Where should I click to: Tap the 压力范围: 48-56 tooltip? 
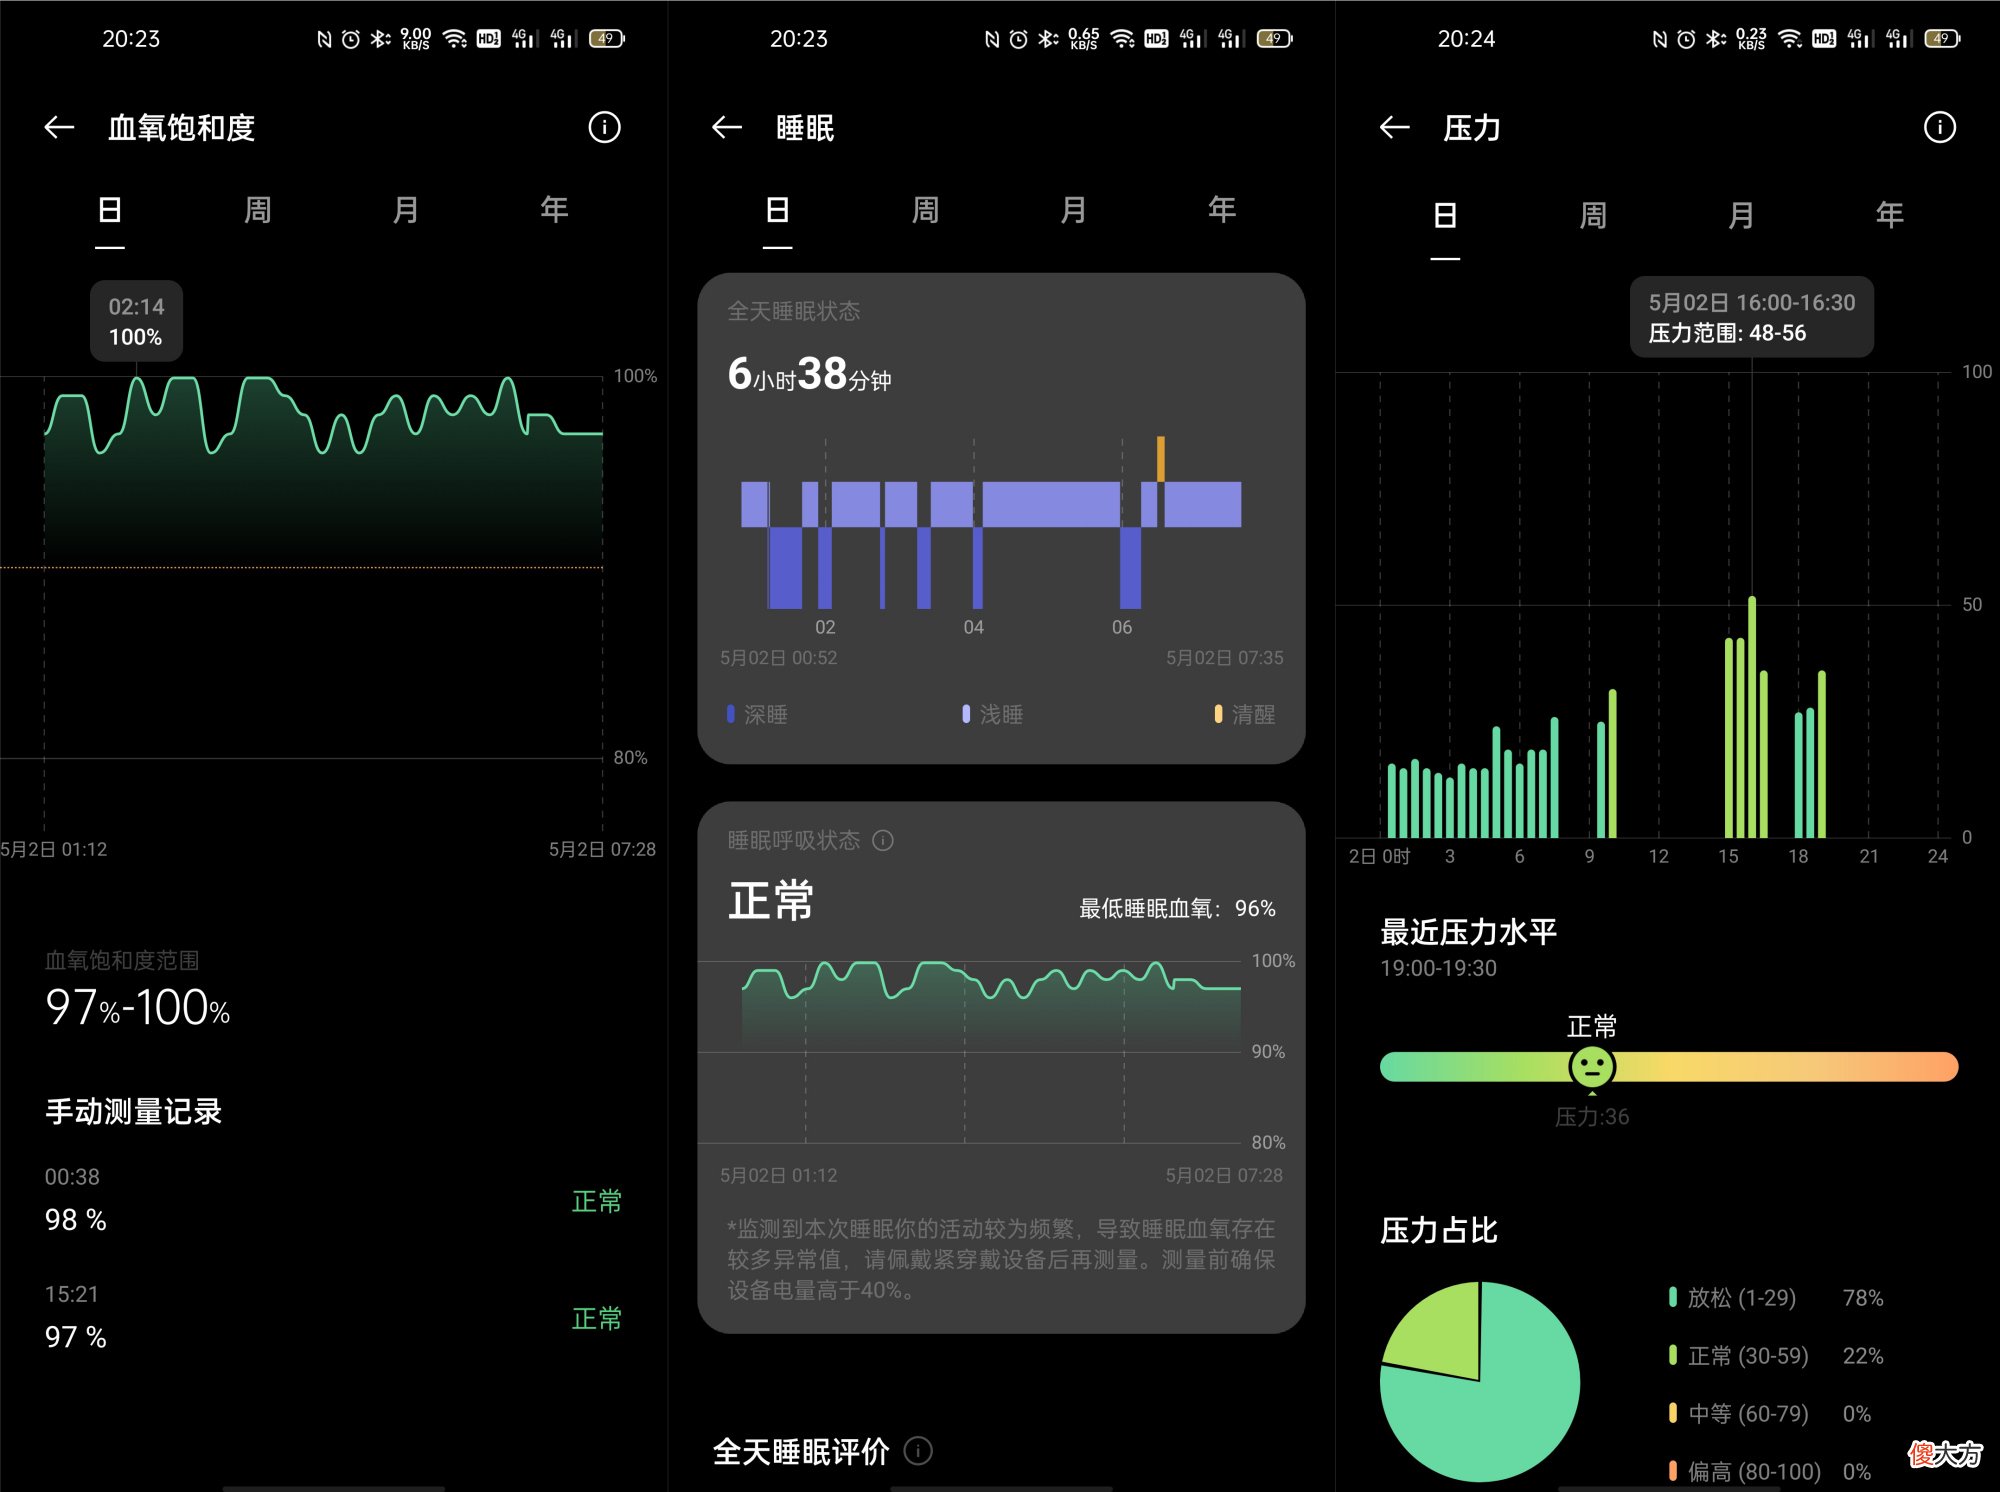1752,317
